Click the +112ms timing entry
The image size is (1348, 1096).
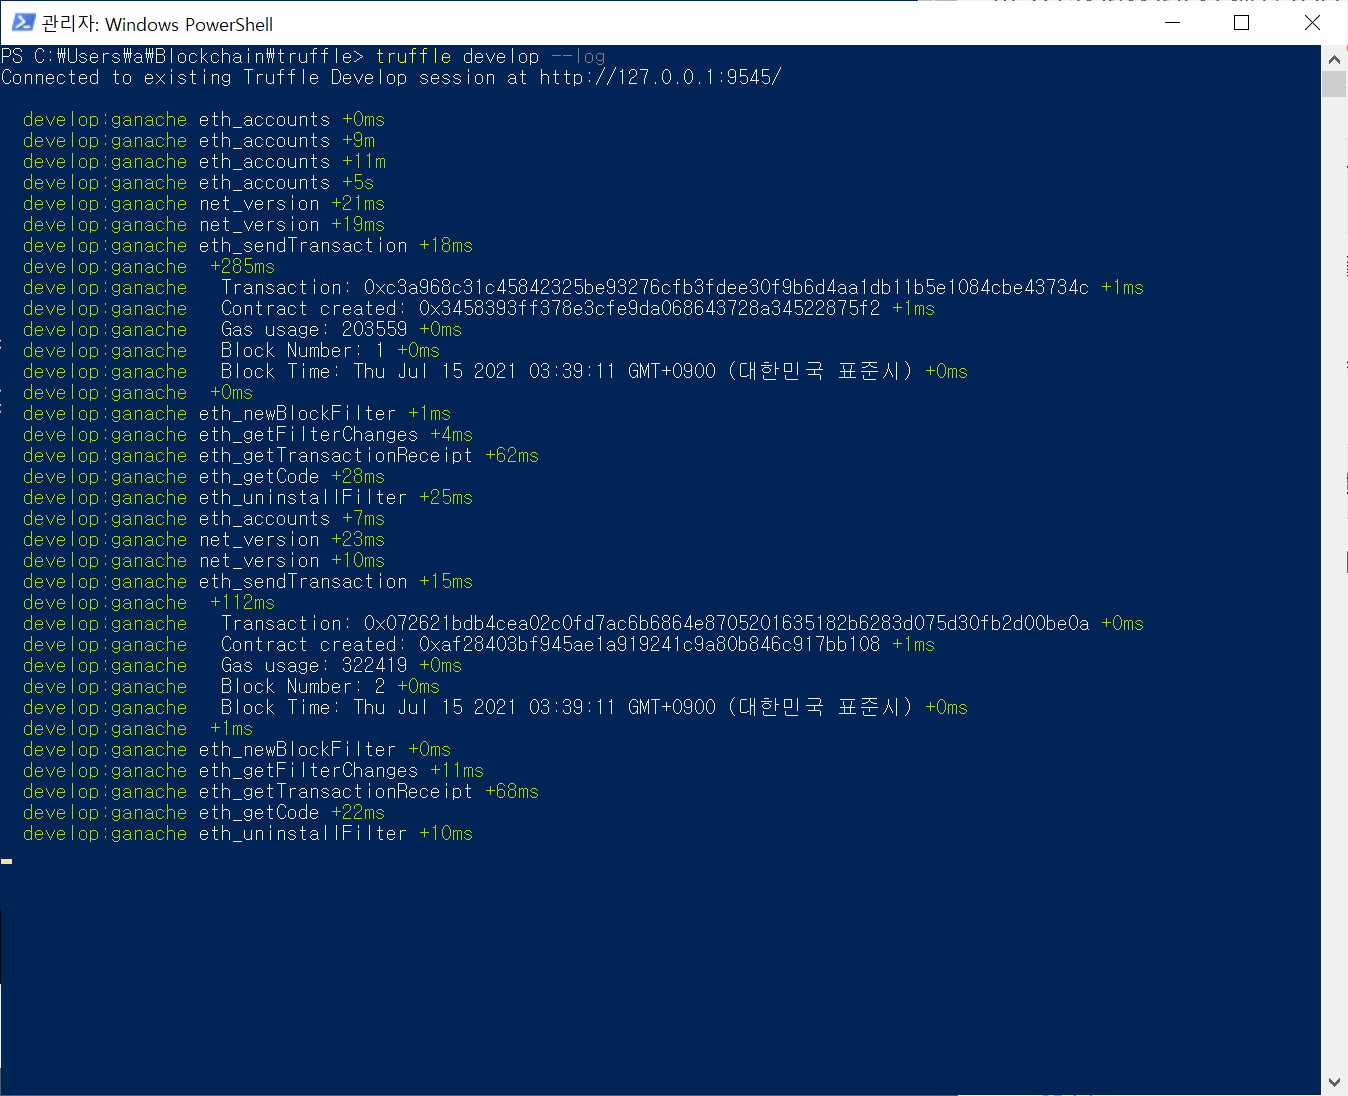242,602
